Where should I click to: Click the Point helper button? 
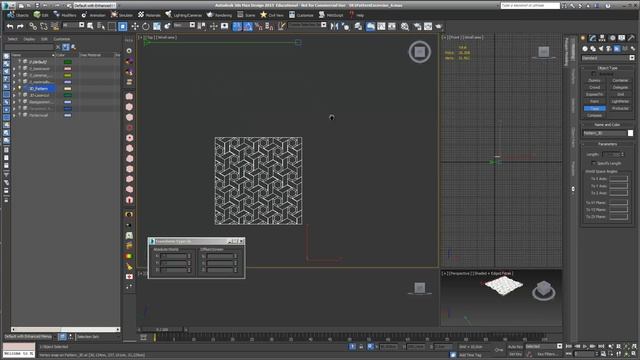(x=594, y=101)
